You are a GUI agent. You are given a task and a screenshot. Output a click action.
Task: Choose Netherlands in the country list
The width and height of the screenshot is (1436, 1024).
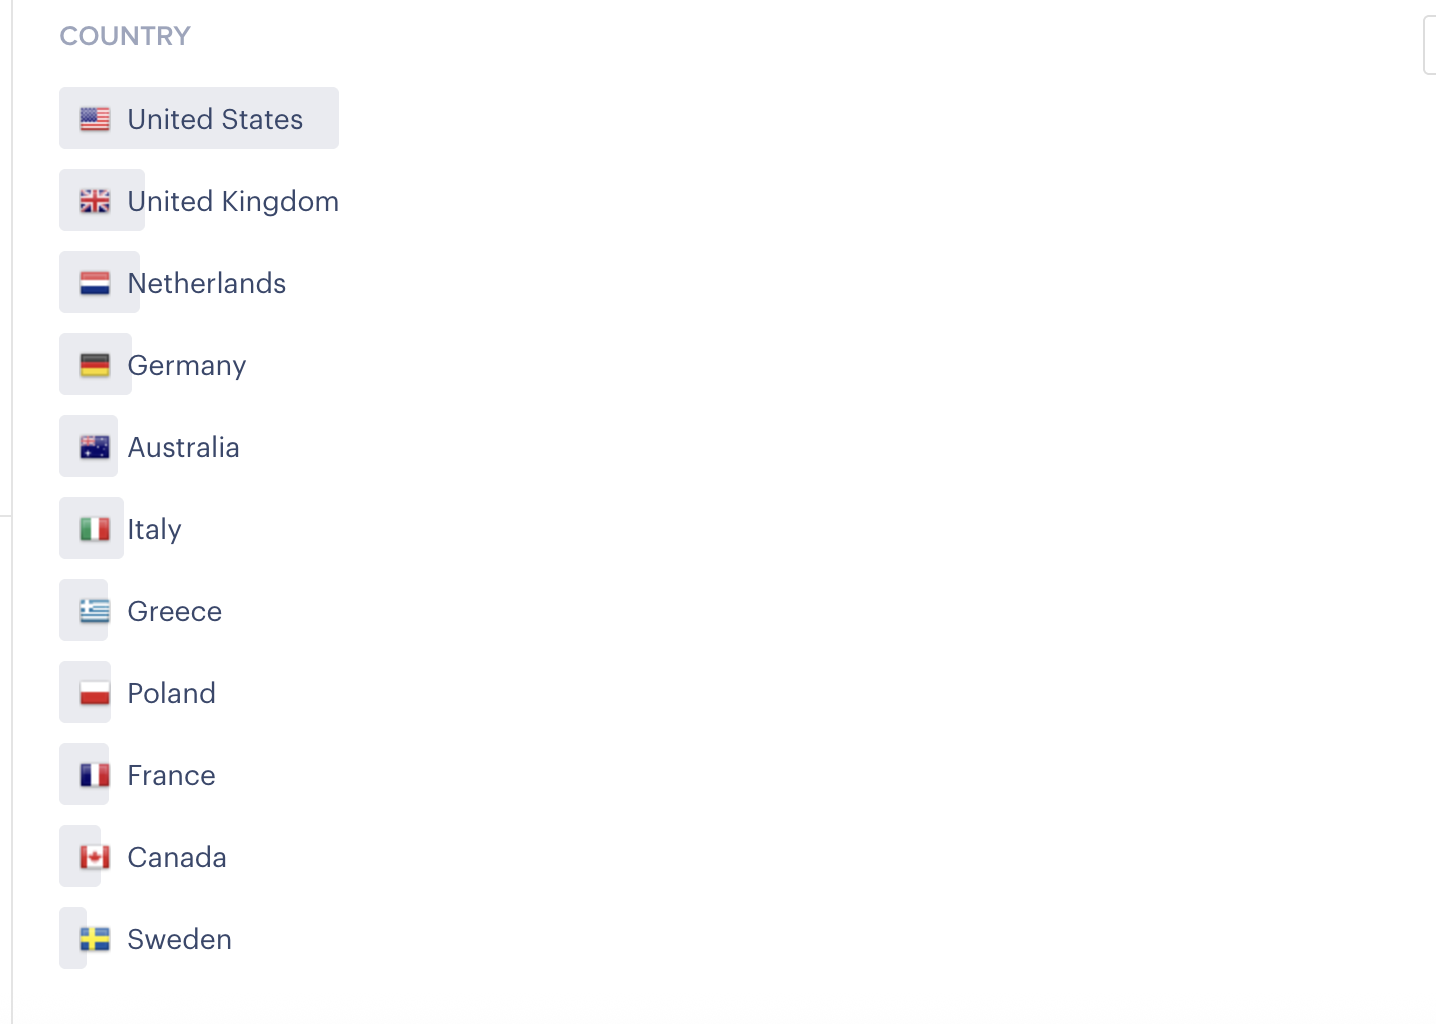click(x=207, y=283)
